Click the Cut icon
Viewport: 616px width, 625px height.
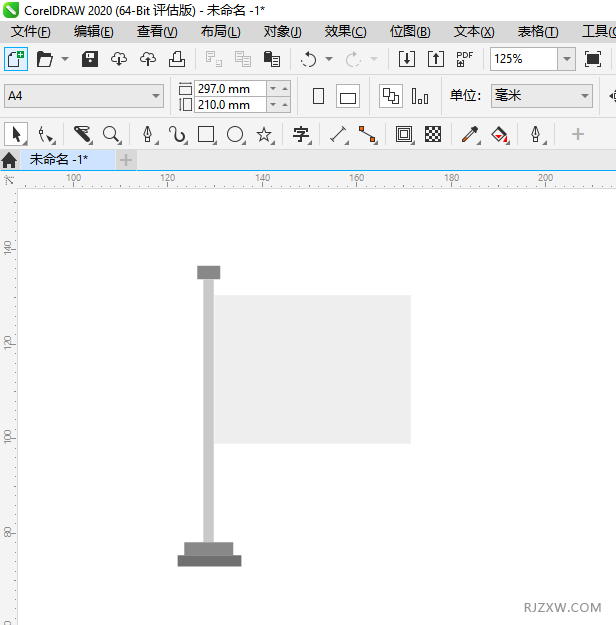pyautogui.click(x=214, y=59)
